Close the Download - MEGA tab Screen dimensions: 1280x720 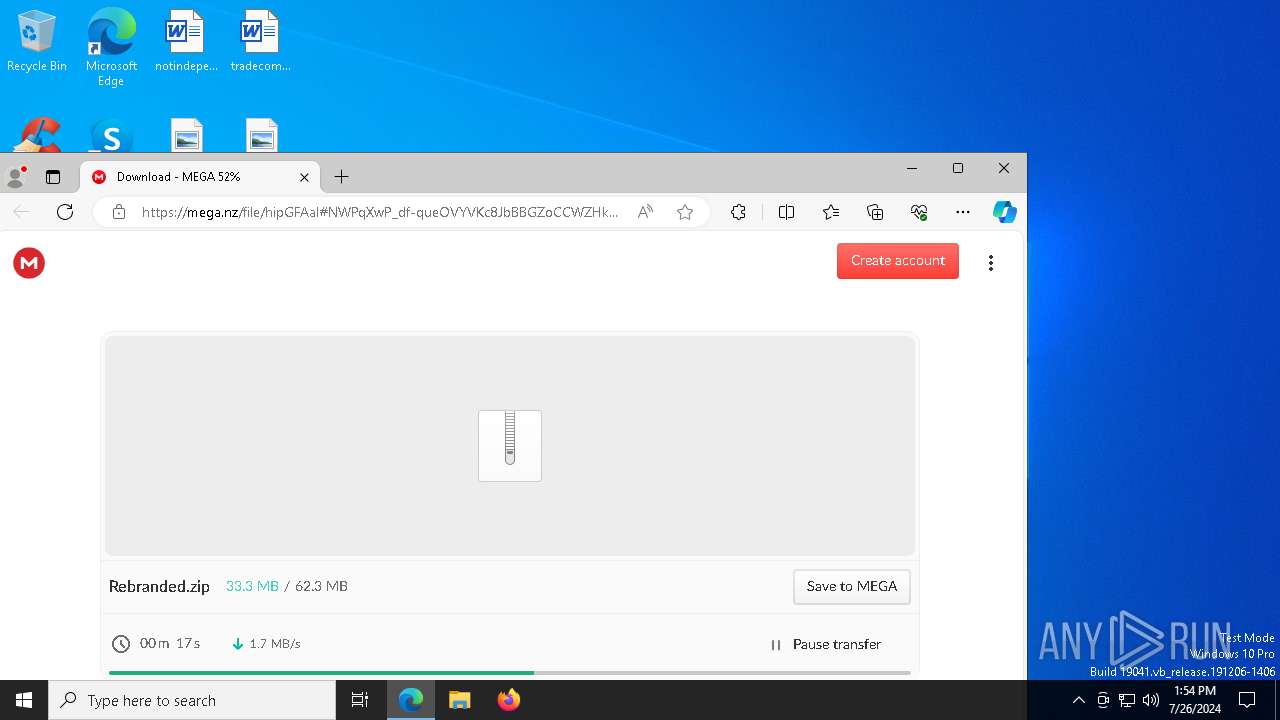pos(304,177)
